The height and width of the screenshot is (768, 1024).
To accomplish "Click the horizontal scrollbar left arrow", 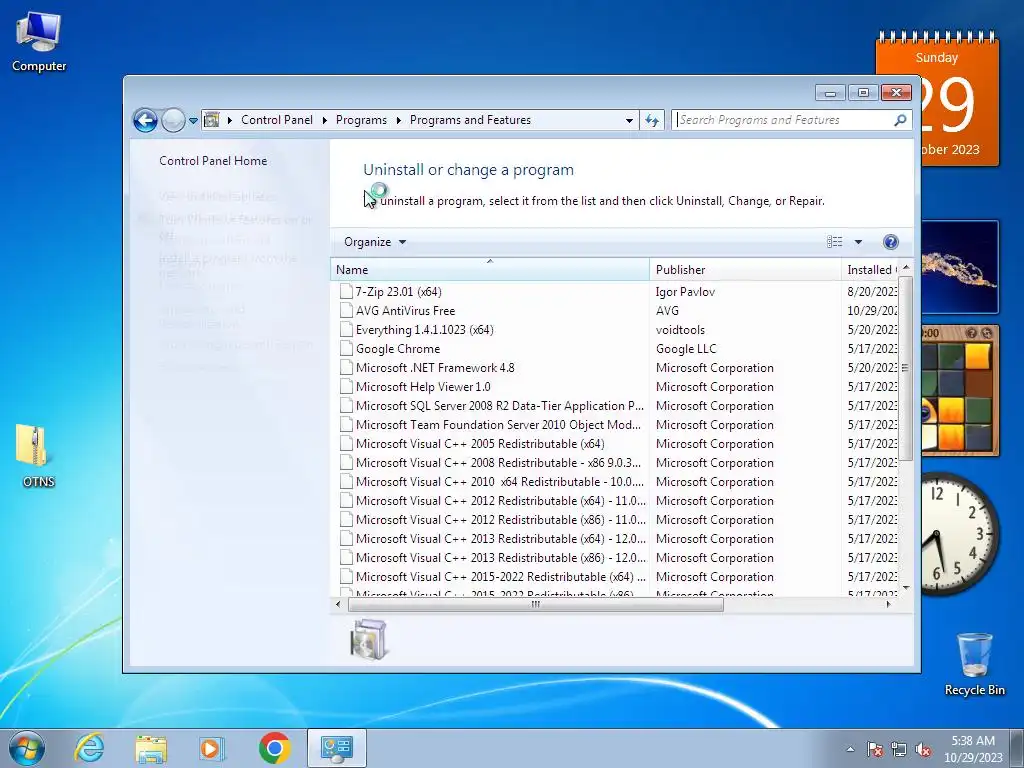I will (x=338, y=604).
